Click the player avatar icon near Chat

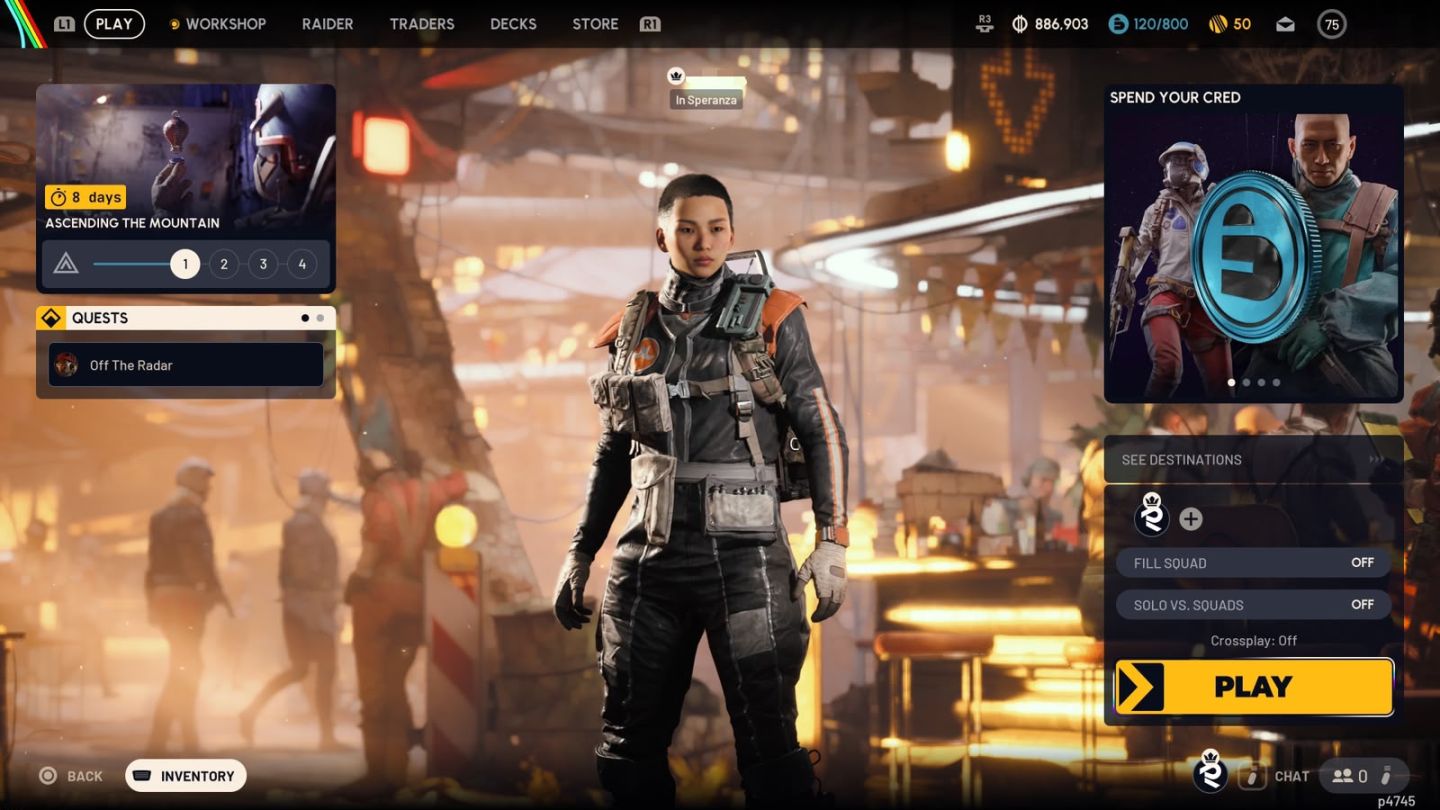pyautogui.click(x=1210, y=772)
